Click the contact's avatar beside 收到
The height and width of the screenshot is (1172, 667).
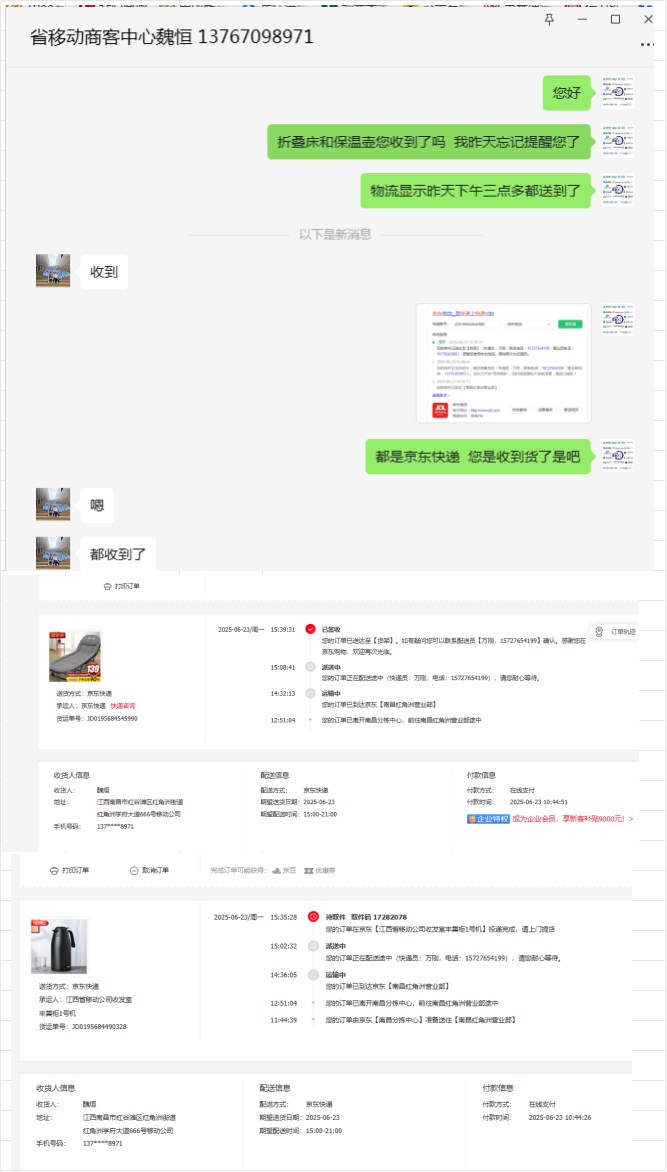[53, 271]
